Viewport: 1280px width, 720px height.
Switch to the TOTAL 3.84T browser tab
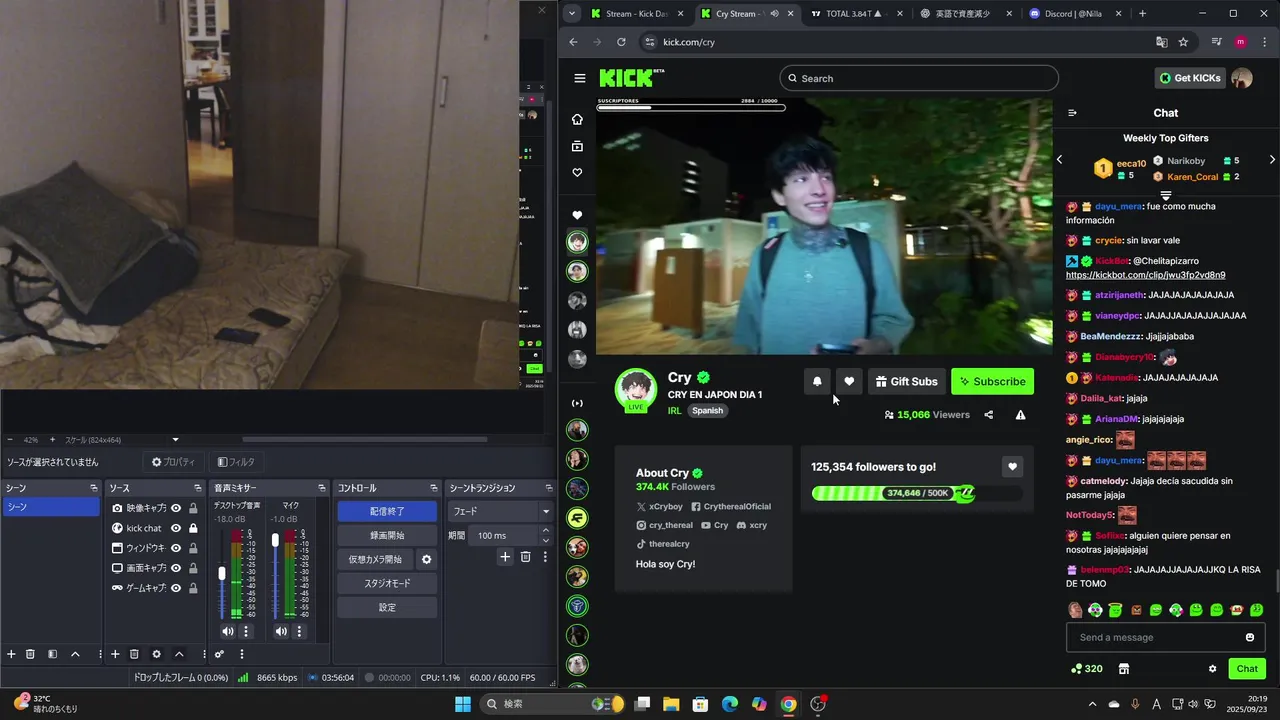pos(856,14)
